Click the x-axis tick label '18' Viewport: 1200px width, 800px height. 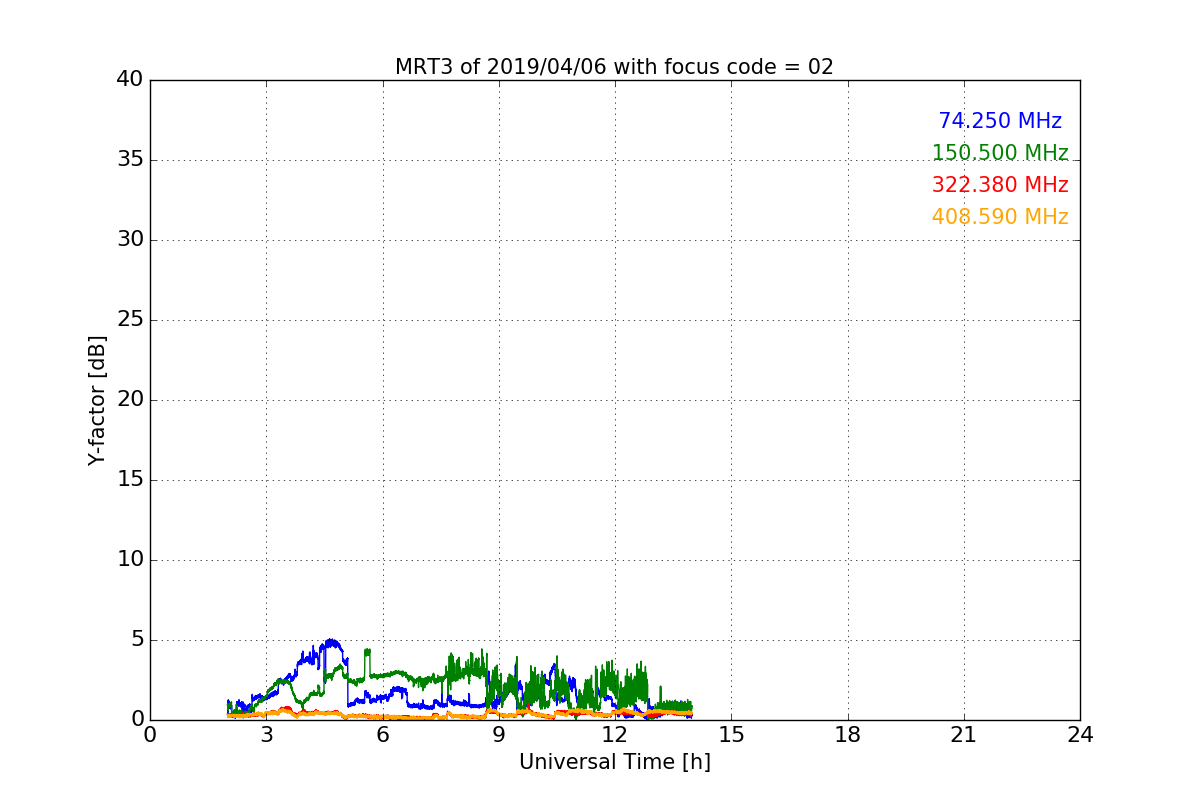pos(848,735)
